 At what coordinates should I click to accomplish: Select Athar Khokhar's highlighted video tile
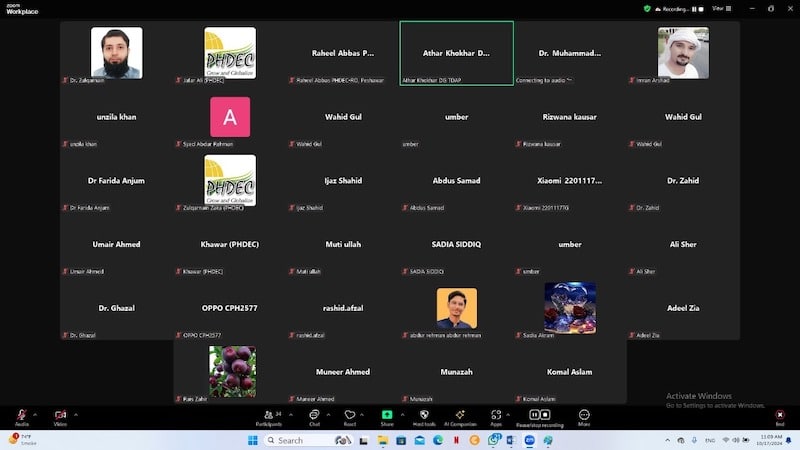(x=456, y=53)
